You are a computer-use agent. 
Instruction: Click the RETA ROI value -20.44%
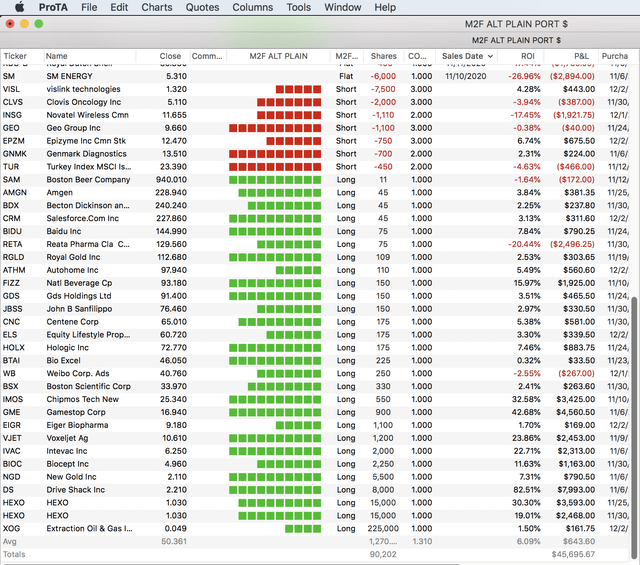click(x=524, y=244)
